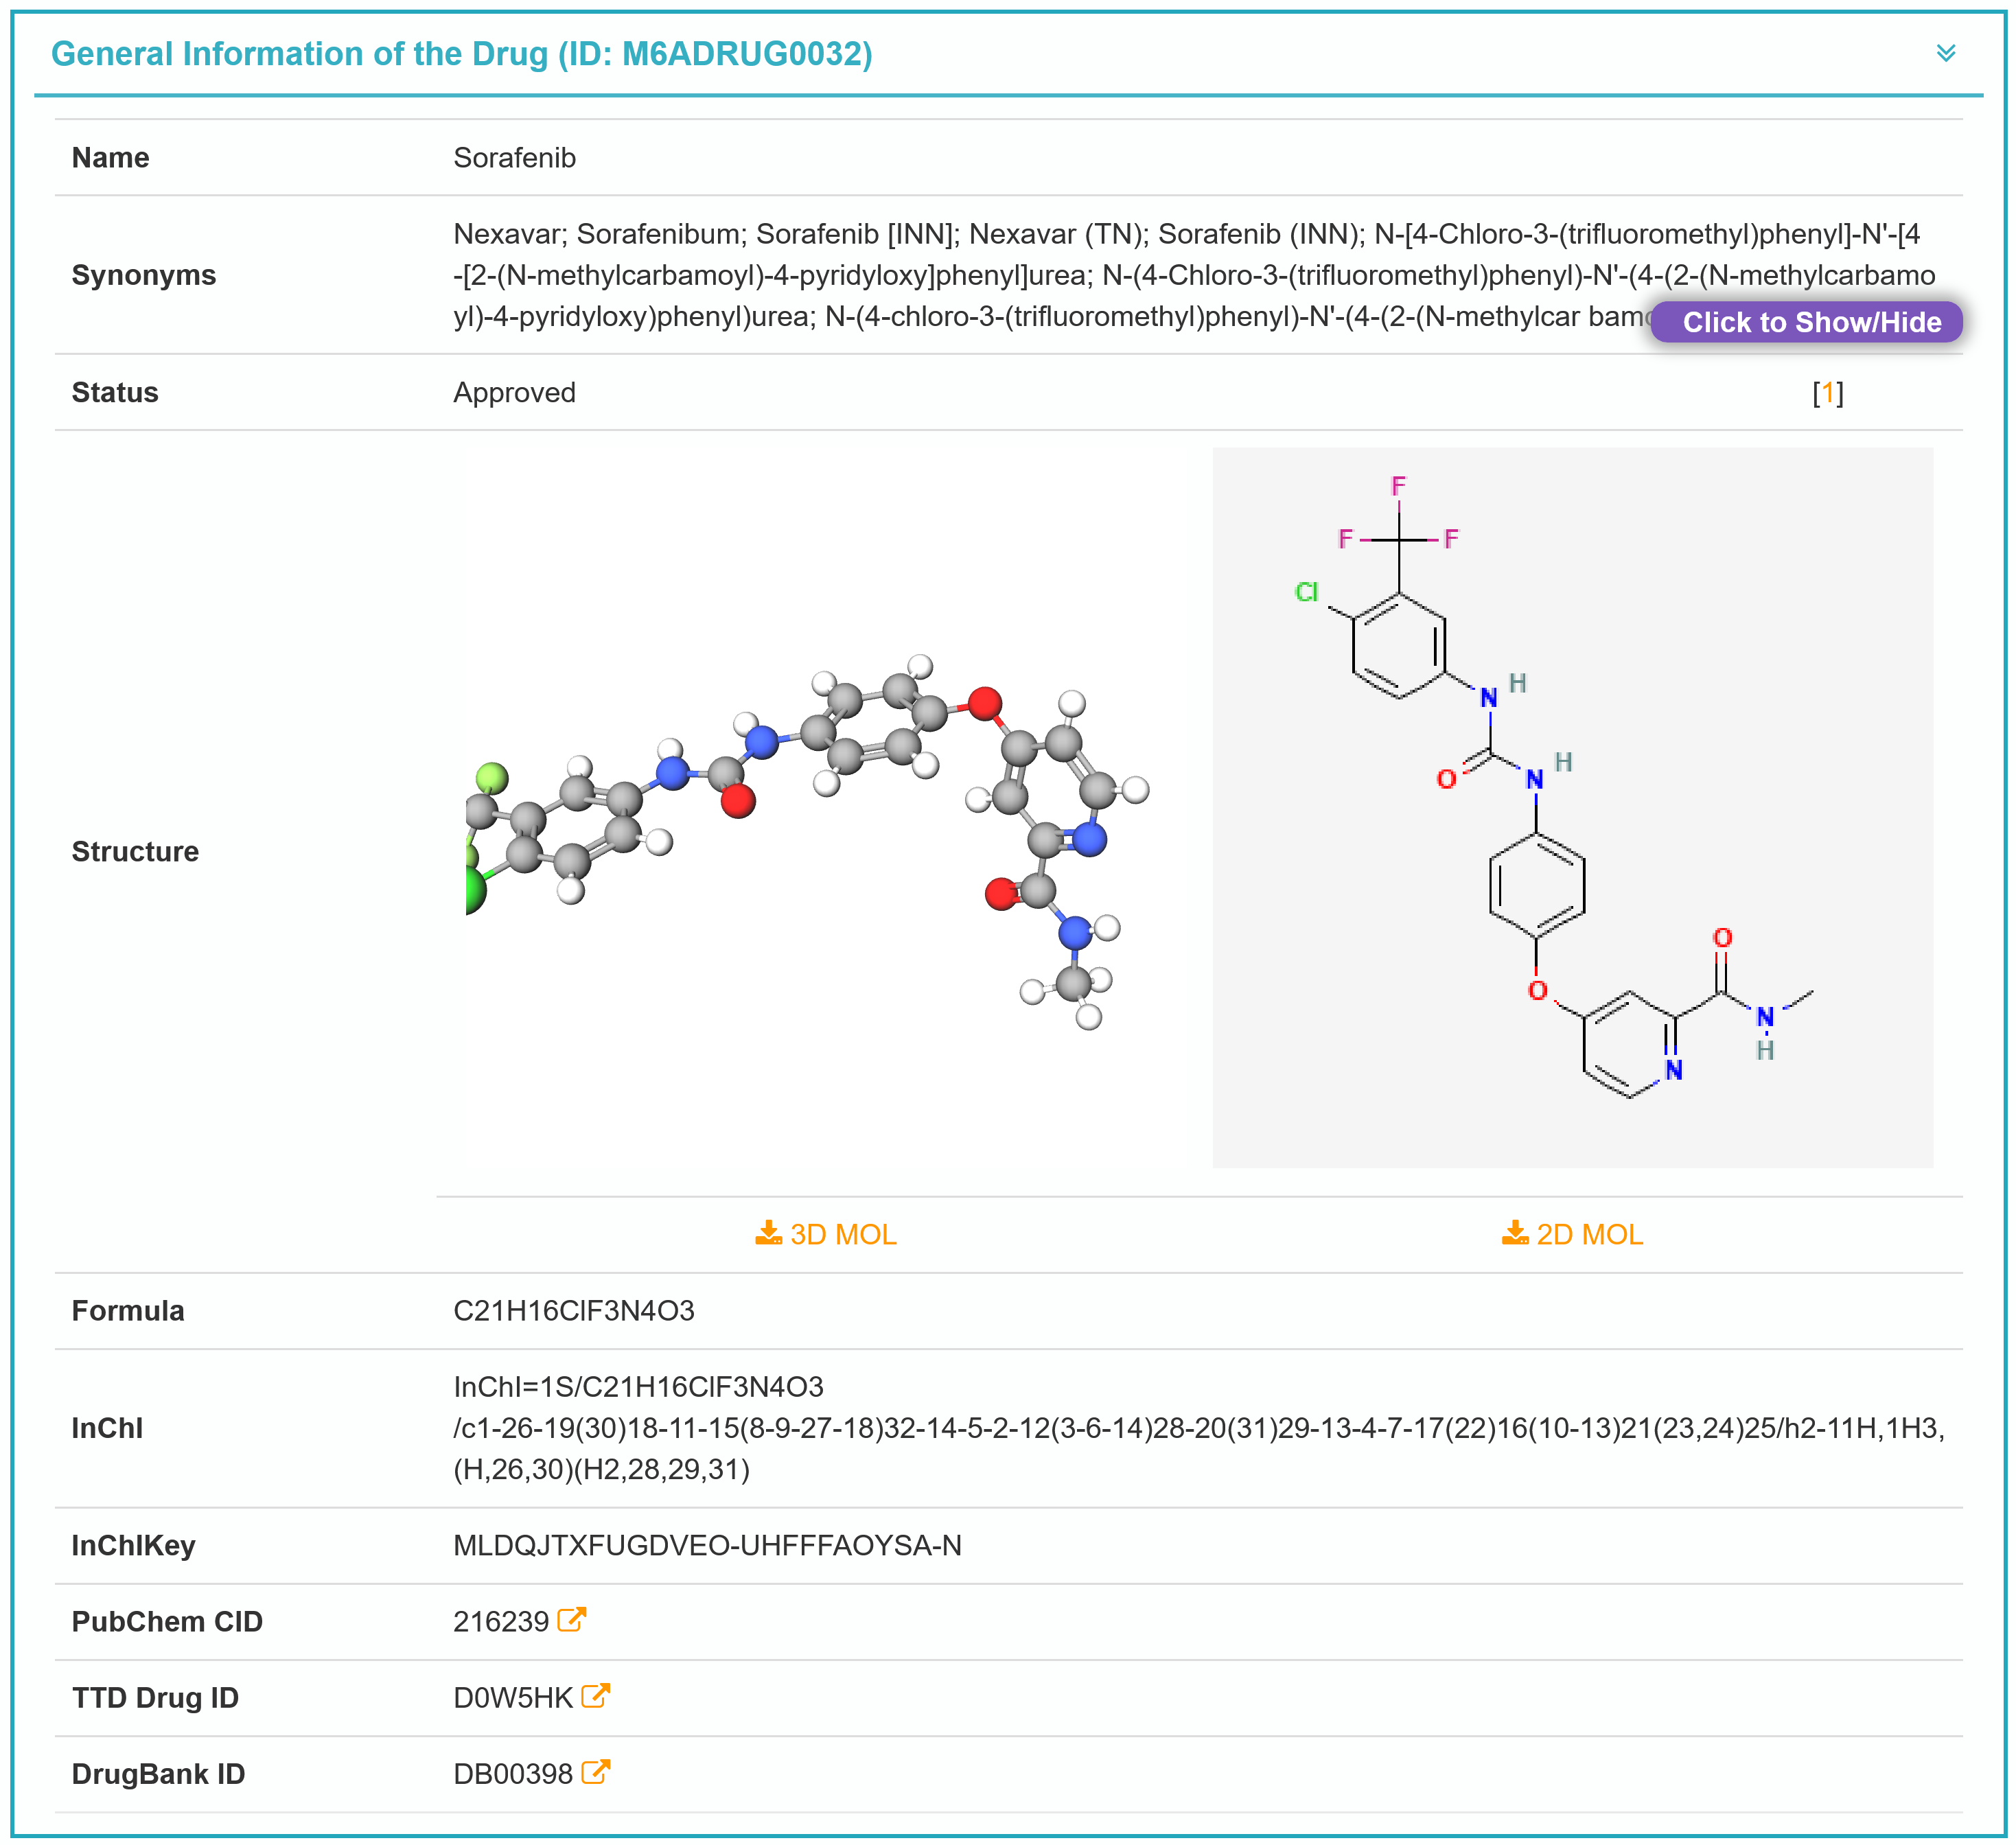Click the top fluorine label in 2D structure
2016x1845 pixels.
(1398, 486)
